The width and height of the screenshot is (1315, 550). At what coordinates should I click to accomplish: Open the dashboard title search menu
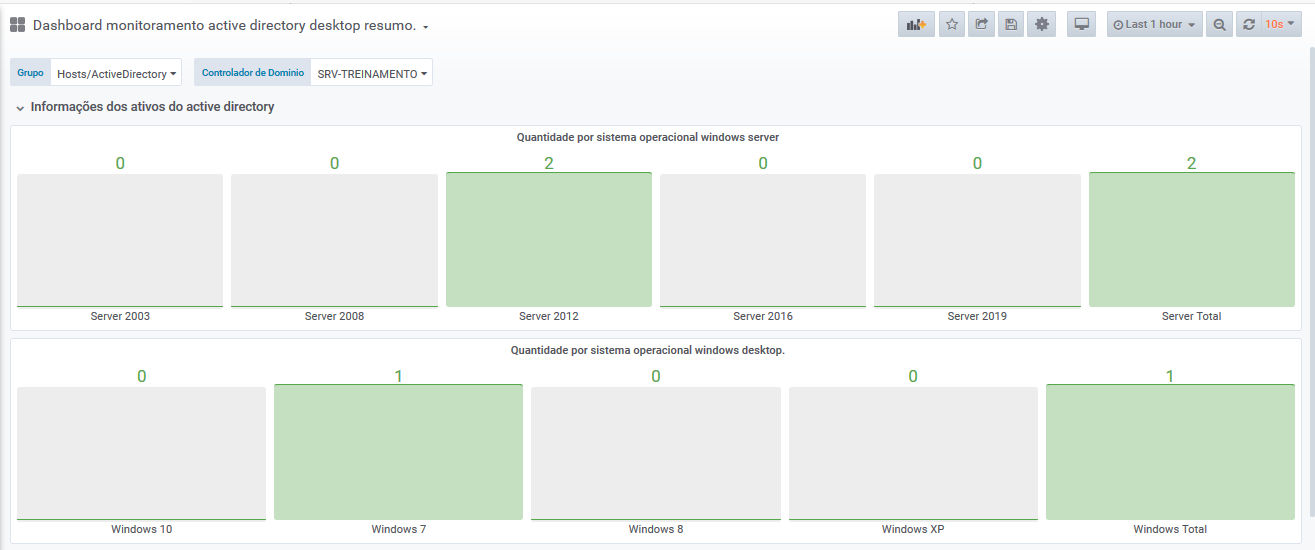pos(230,25)
